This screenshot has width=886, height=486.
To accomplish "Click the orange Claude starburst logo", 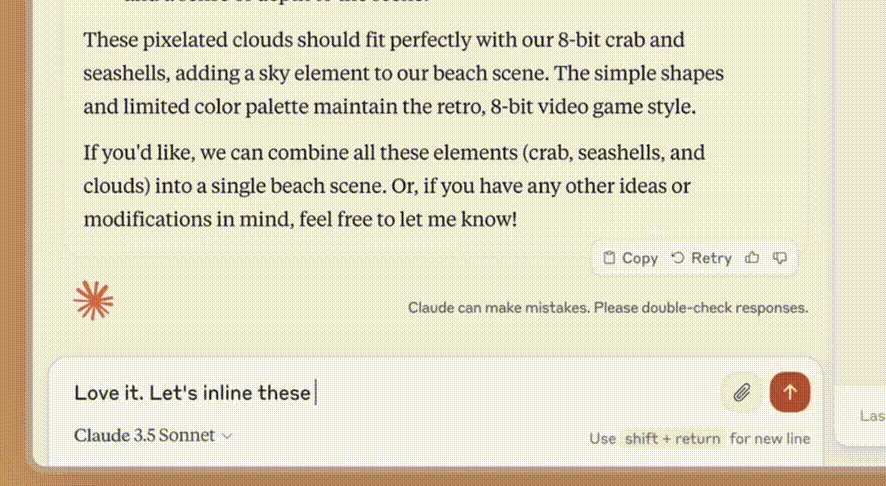I will pos(93,300).
